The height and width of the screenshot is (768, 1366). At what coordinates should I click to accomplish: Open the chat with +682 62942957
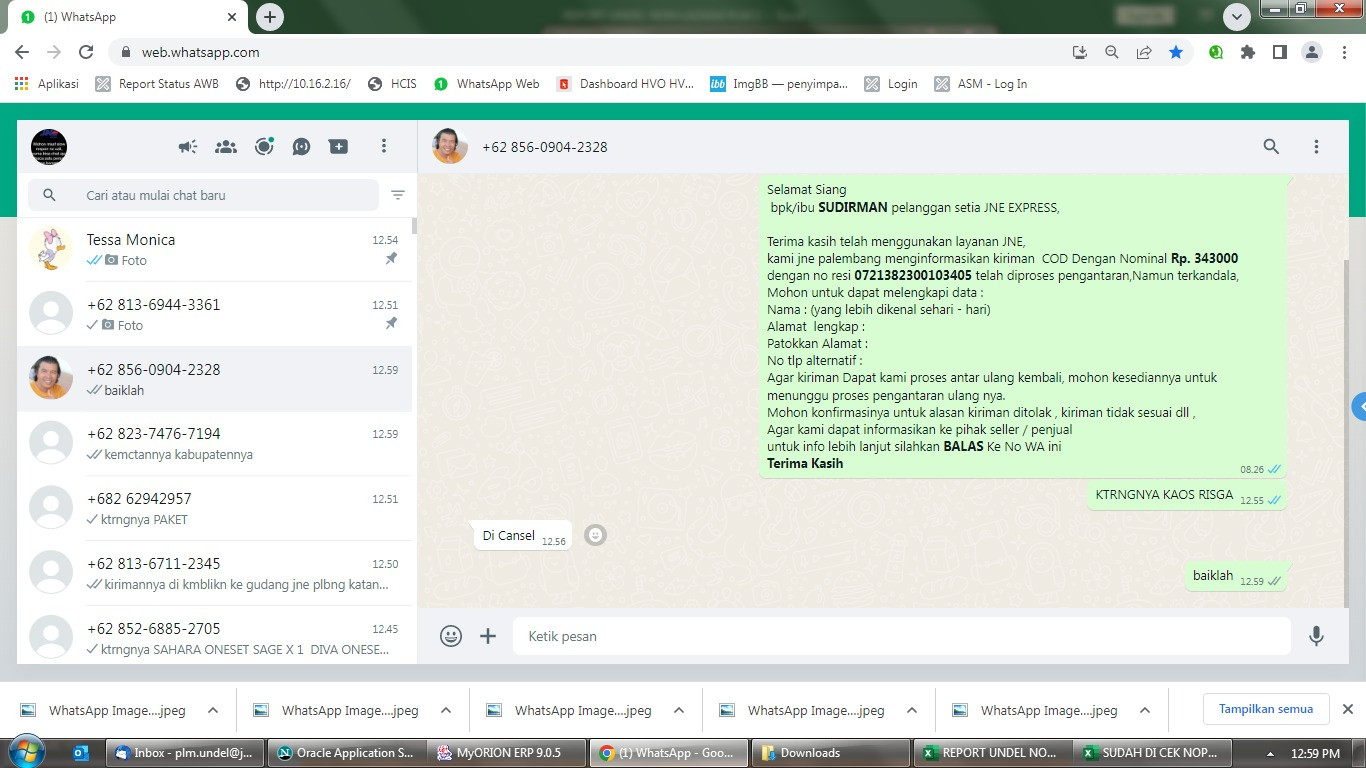coord(214,509)
